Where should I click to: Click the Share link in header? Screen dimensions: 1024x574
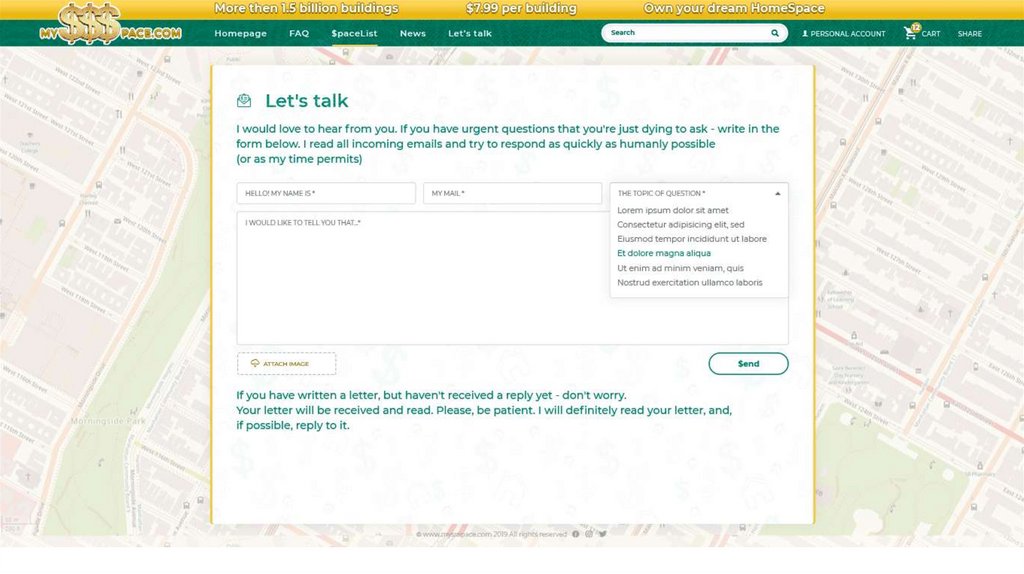(969, 34)
